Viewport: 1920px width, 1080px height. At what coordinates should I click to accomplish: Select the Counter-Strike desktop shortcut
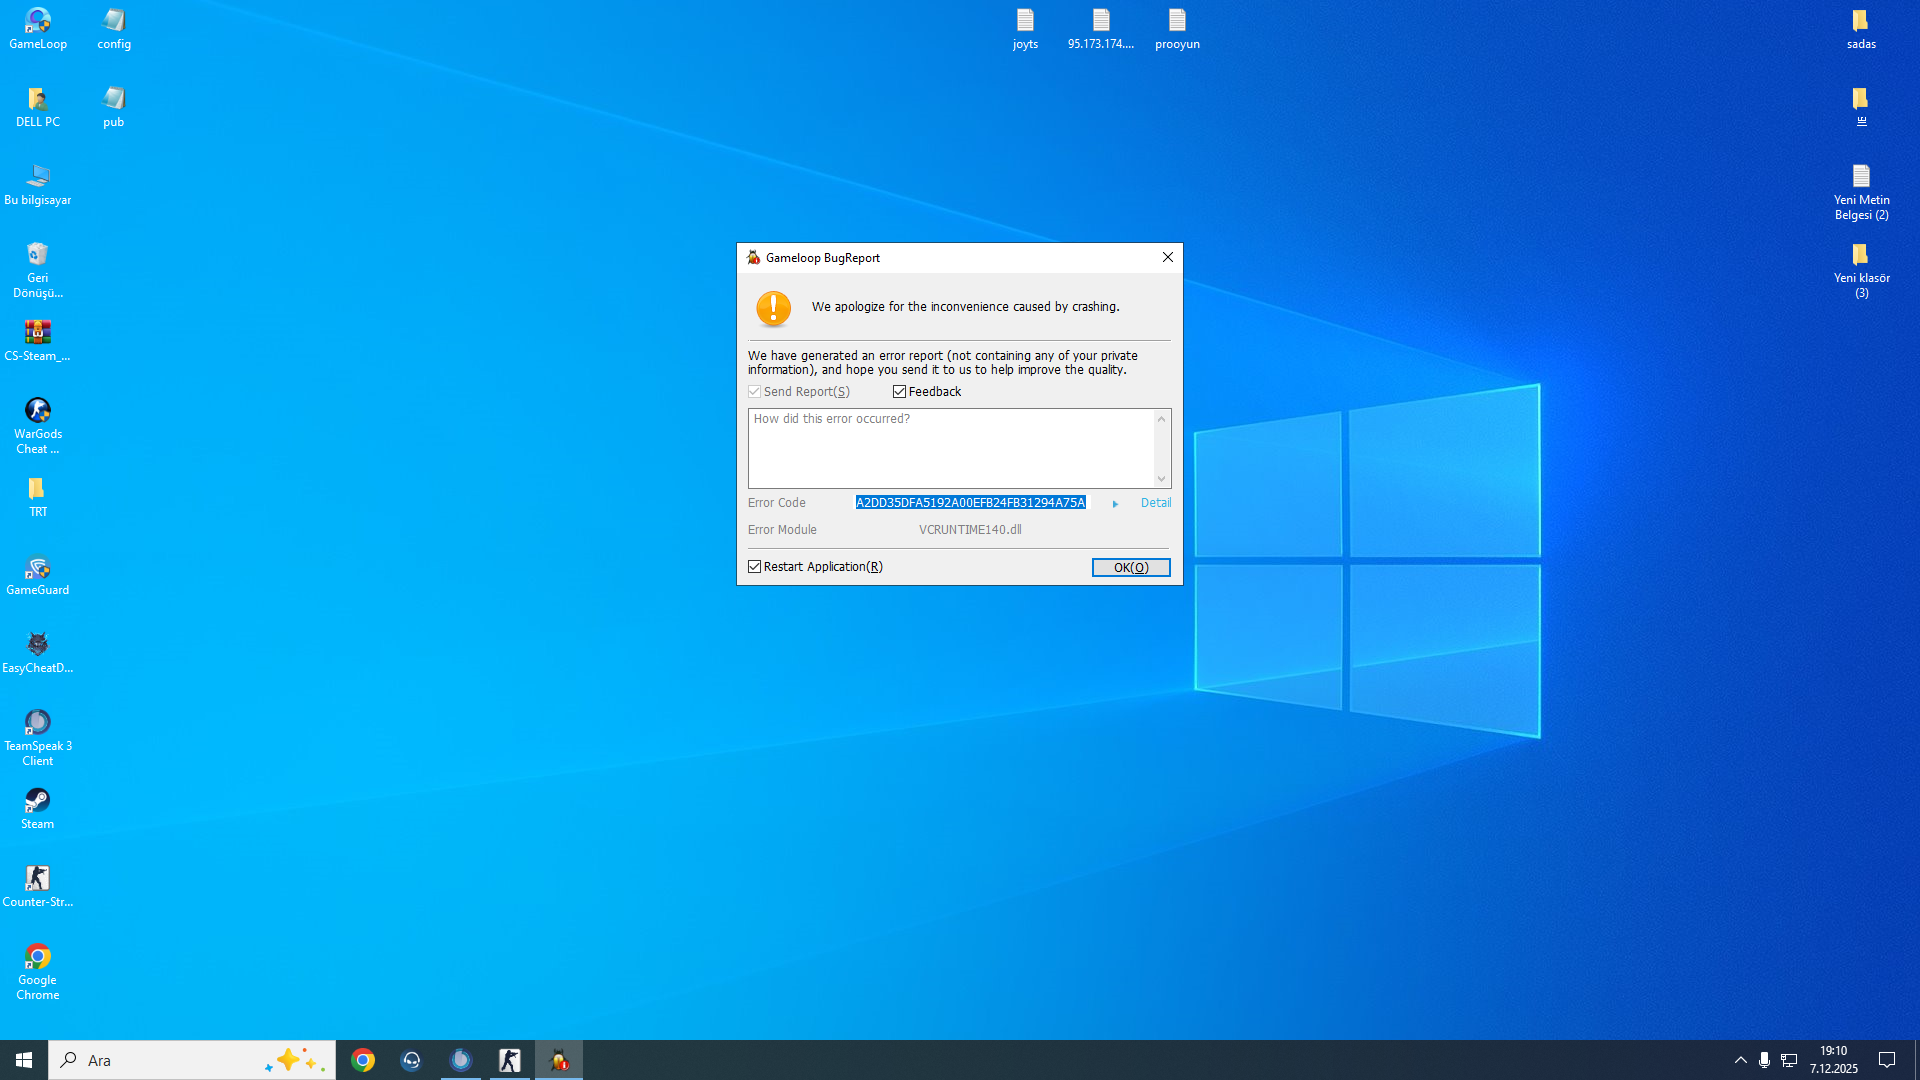coord(38,886)
